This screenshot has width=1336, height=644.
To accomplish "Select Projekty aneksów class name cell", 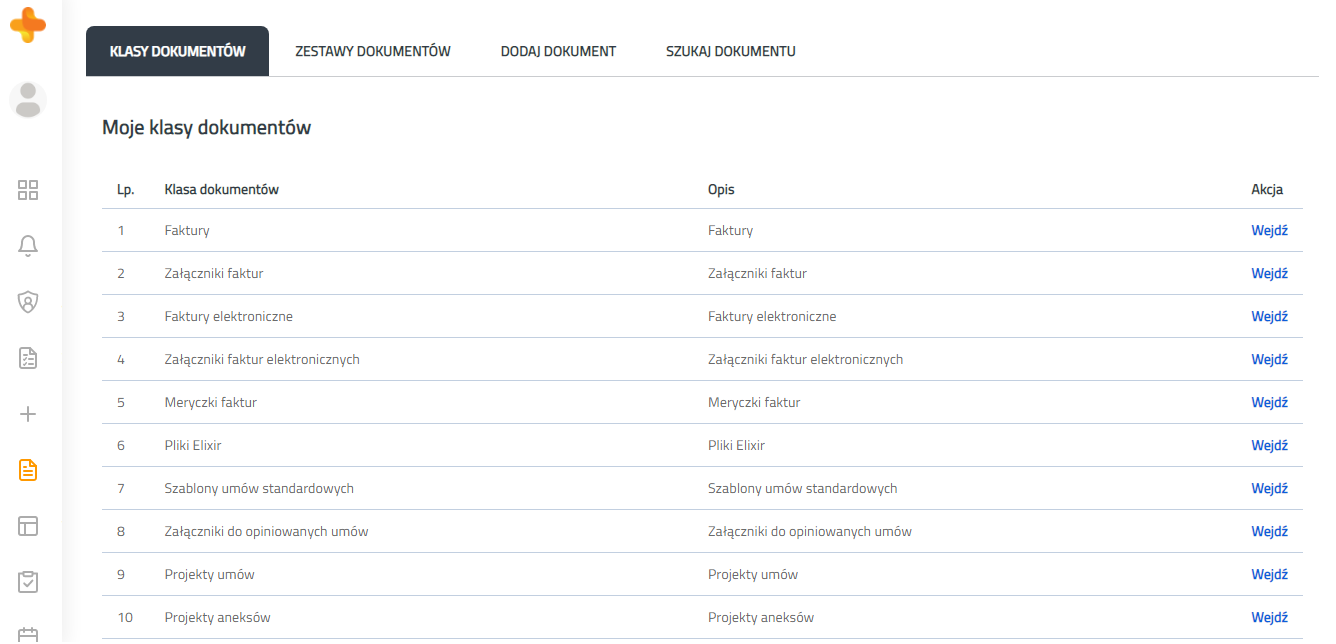I will pos(217,618).
